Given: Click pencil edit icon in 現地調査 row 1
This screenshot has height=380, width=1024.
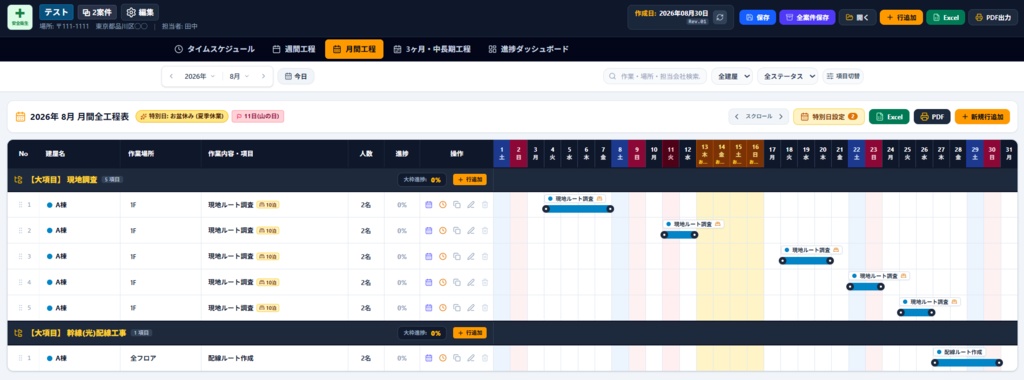Looking at the screenshot, I should point(471,204).
